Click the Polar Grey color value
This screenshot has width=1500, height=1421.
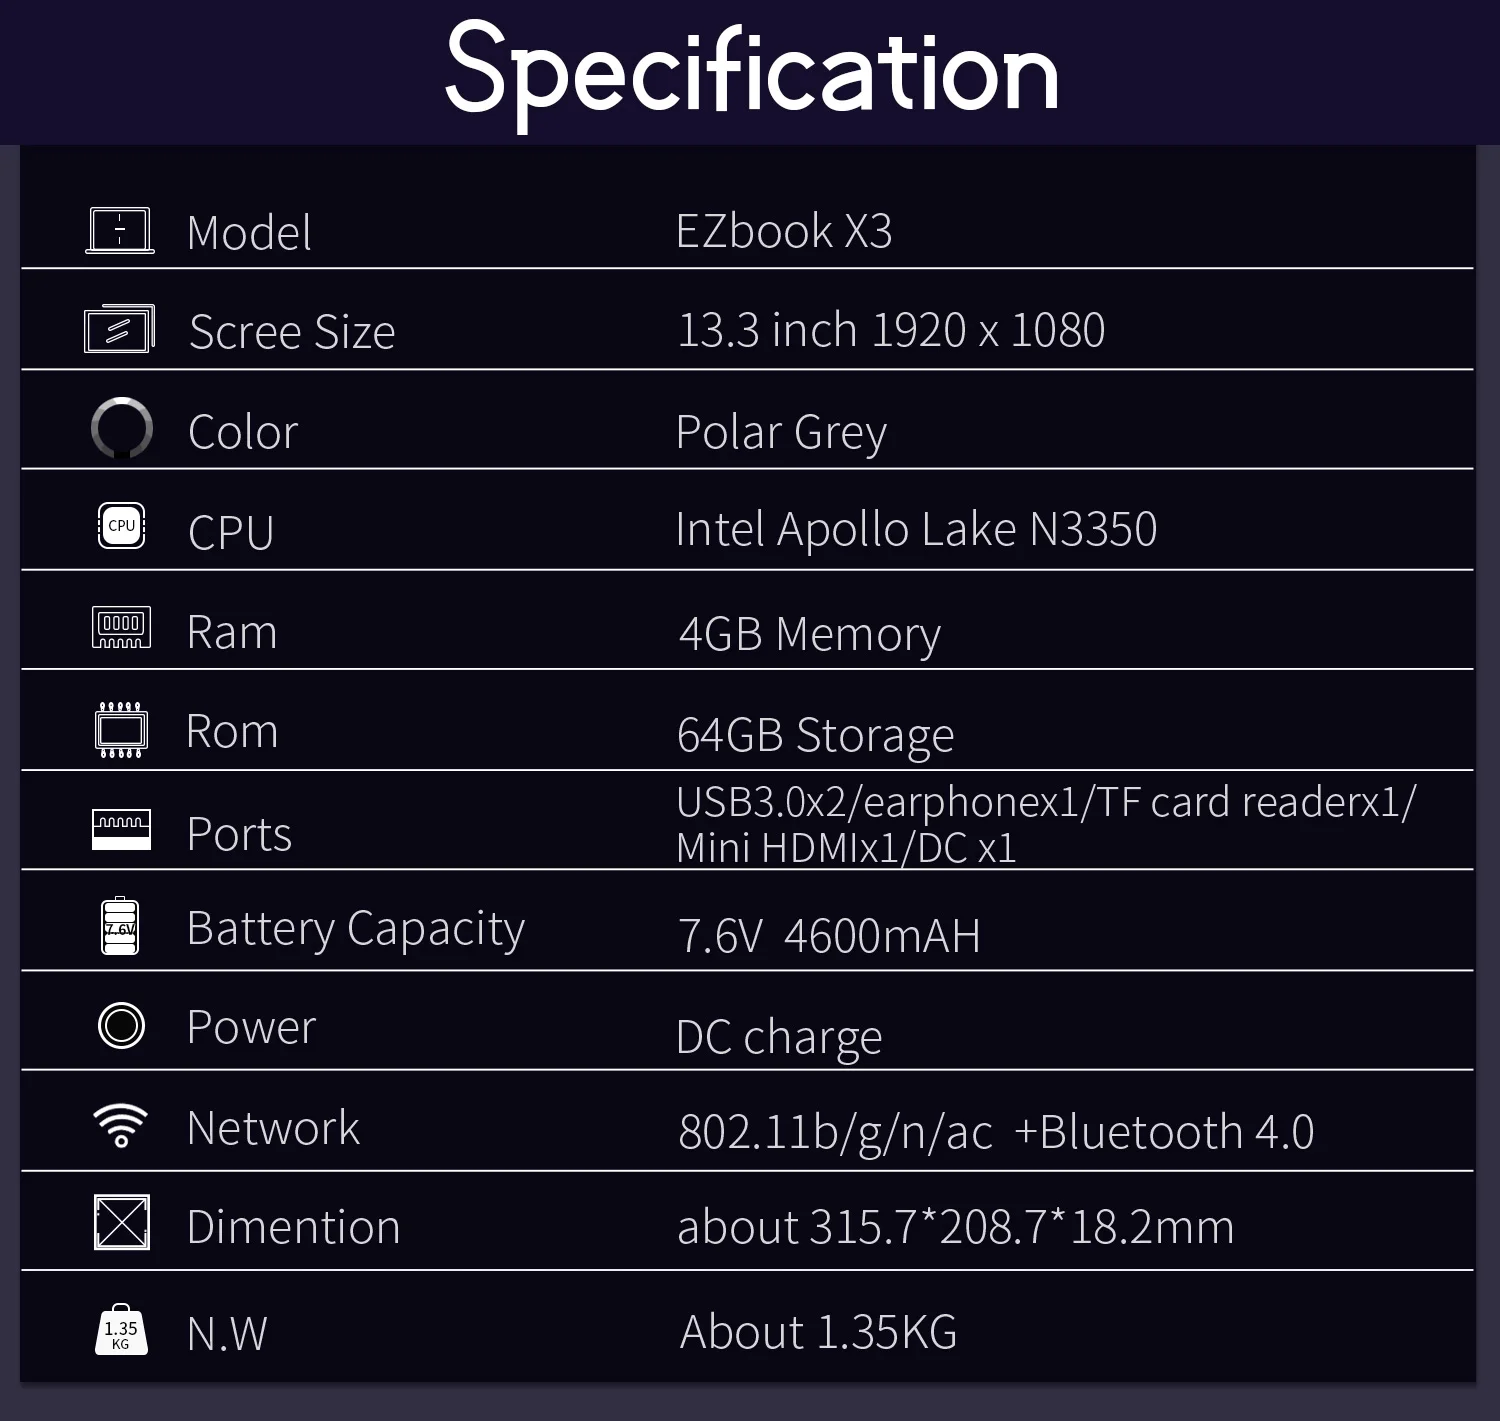pos(781,433)
